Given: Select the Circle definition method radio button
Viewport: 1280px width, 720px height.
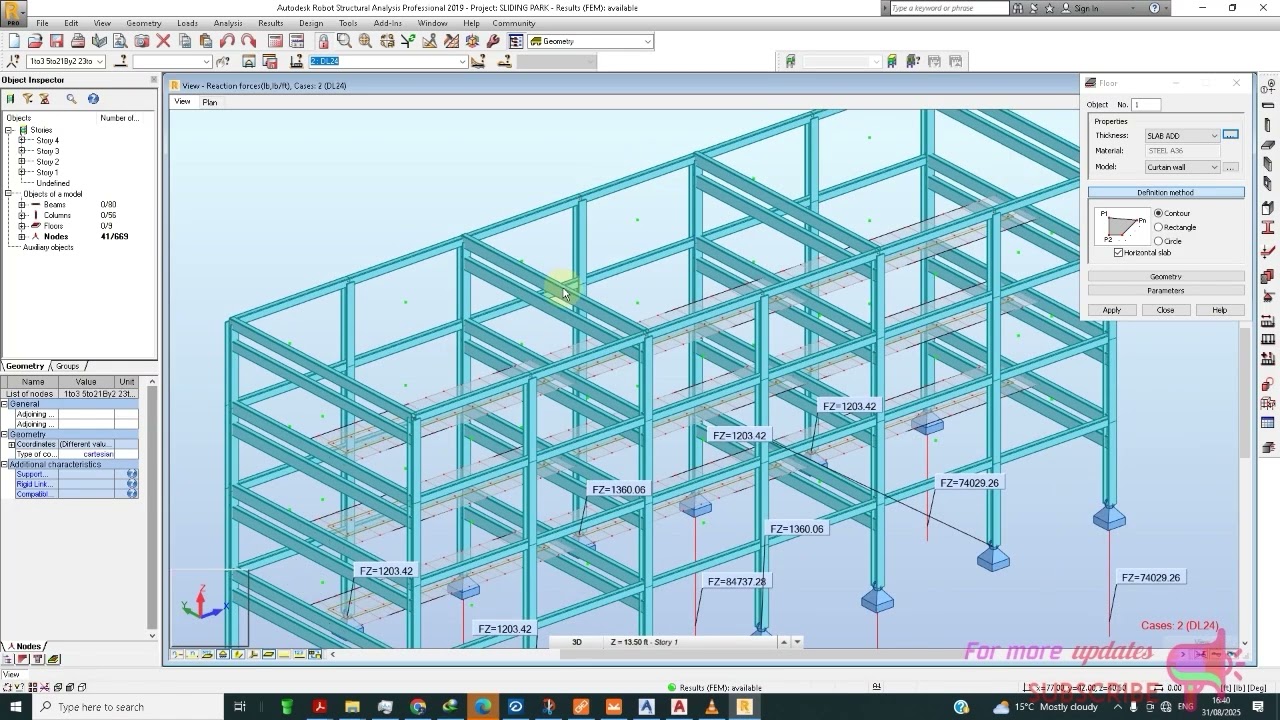Looking at the screenshot, I should point(1159,241).
